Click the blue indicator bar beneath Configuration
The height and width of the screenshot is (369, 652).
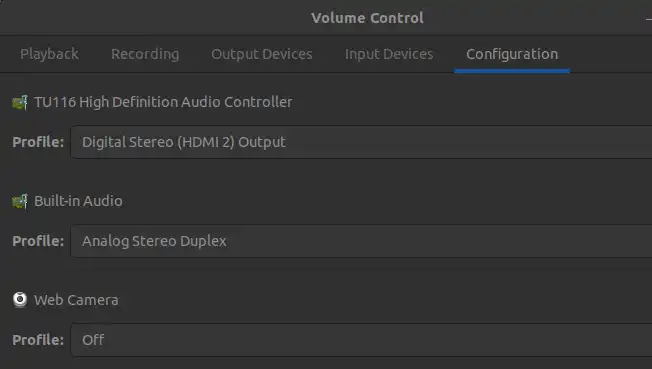coord(512,71)
